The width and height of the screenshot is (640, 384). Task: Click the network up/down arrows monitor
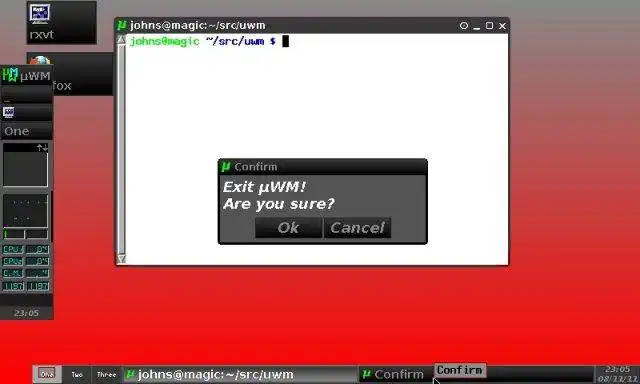click(x=25, y=165)
